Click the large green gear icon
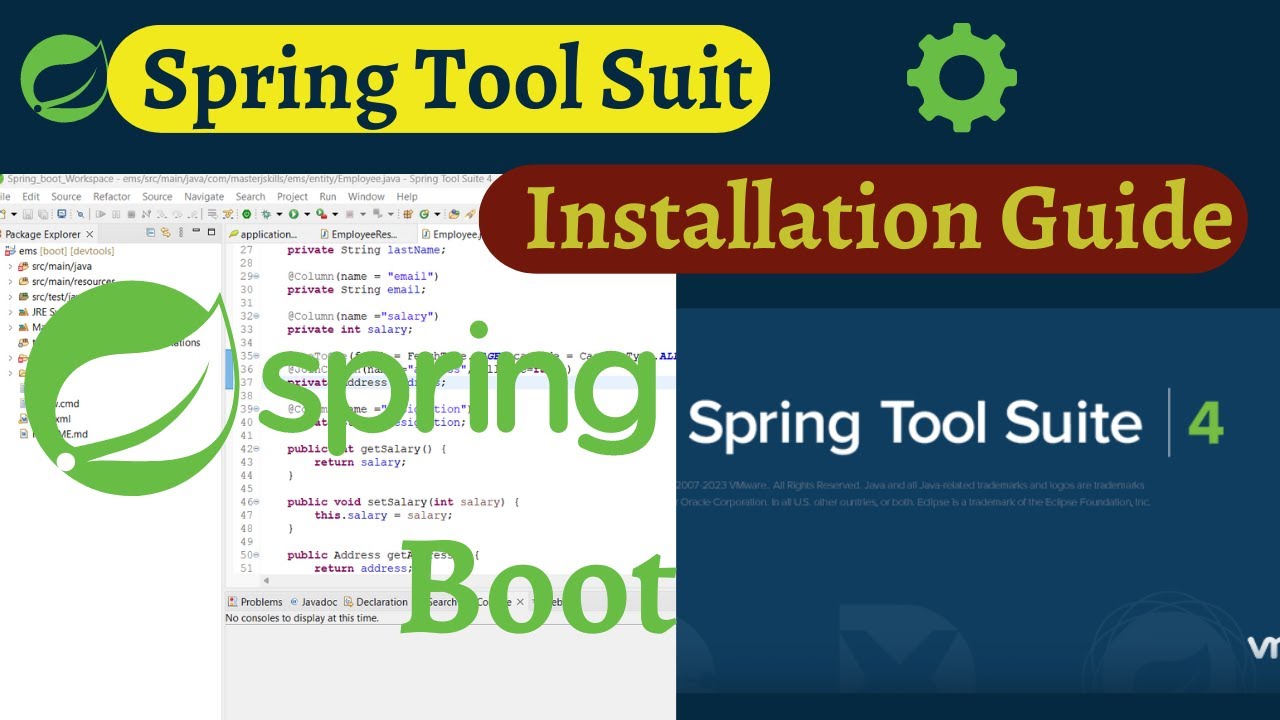1280x720 pixels. click(x=962, y=77)
